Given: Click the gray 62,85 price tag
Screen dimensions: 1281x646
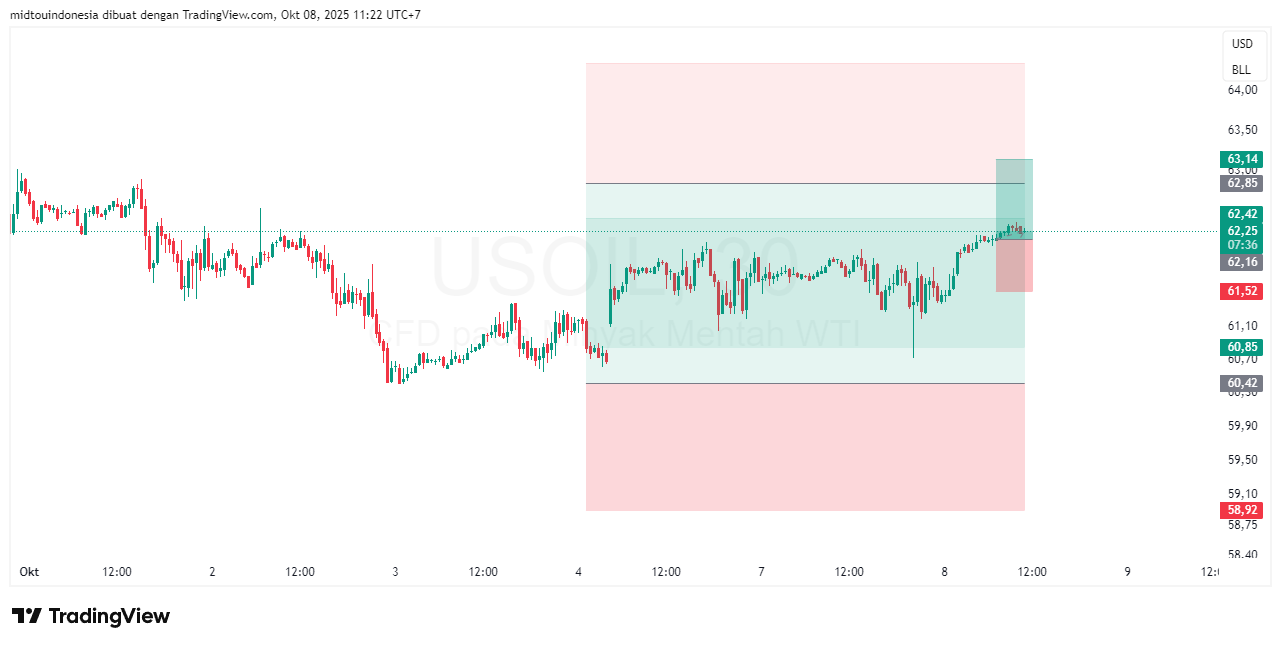Looking at the screenshot, I should (1242, 183).
